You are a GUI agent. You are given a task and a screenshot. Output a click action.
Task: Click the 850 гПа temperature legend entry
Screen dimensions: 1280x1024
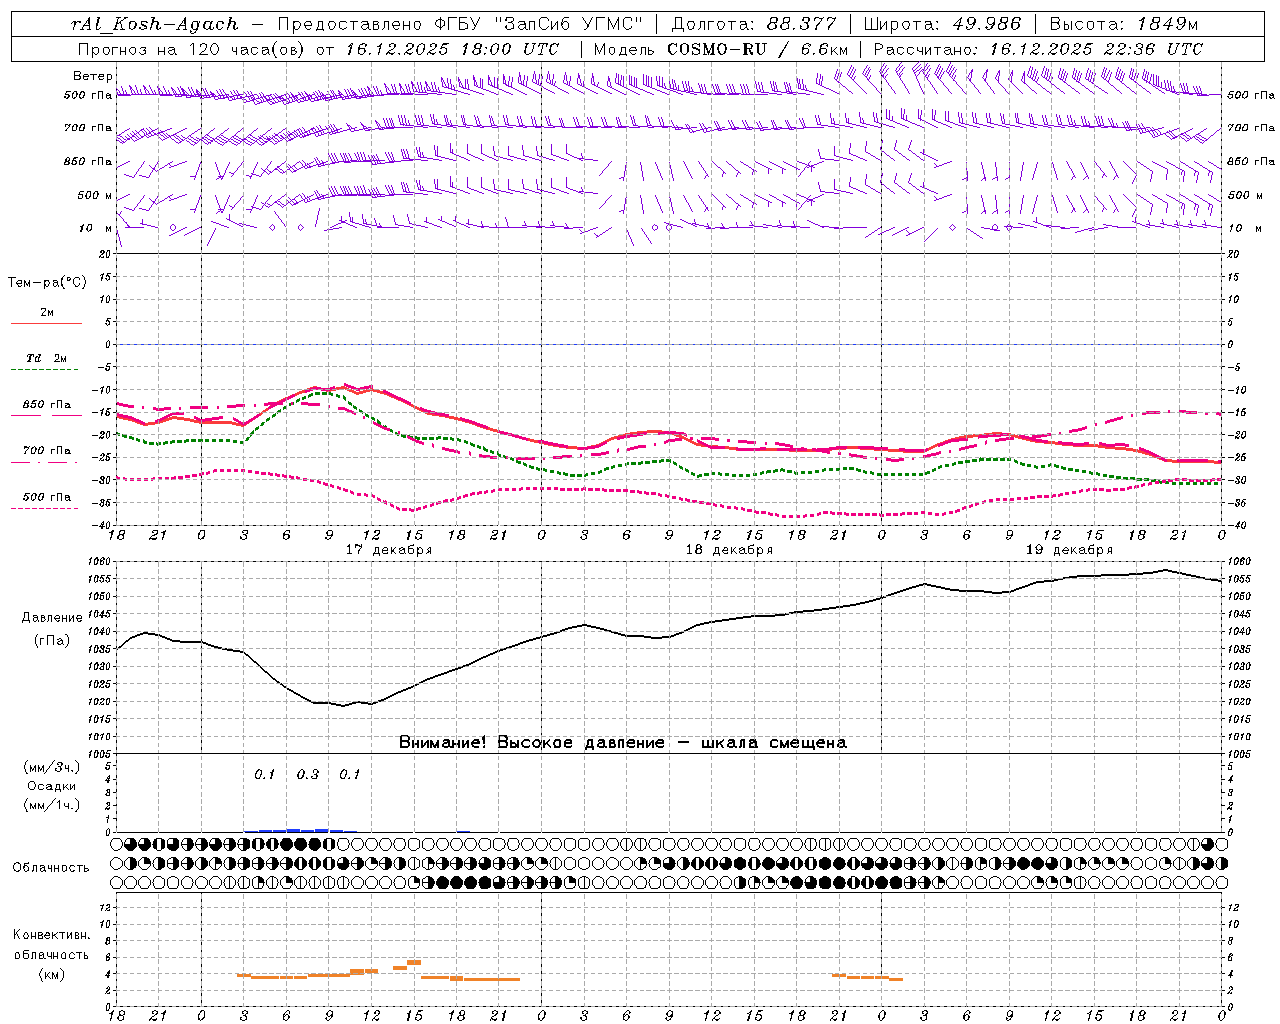coord(46,405)
